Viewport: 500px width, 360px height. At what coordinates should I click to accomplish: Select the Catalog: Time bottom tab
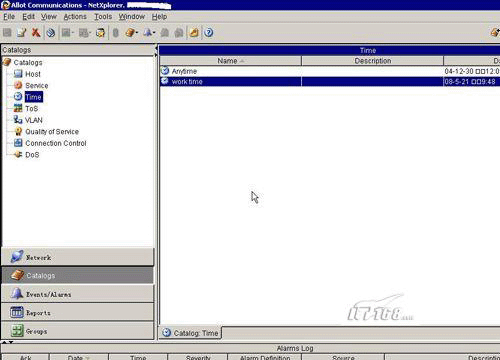pyautogui.click(x=190, y=333)
